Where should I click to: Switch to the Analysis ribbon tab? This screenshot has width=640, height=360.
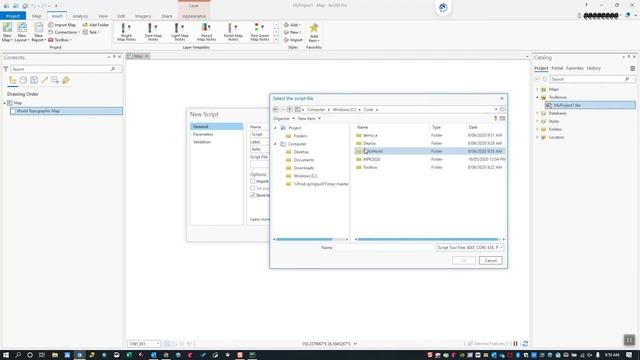(x=80, y=16)
